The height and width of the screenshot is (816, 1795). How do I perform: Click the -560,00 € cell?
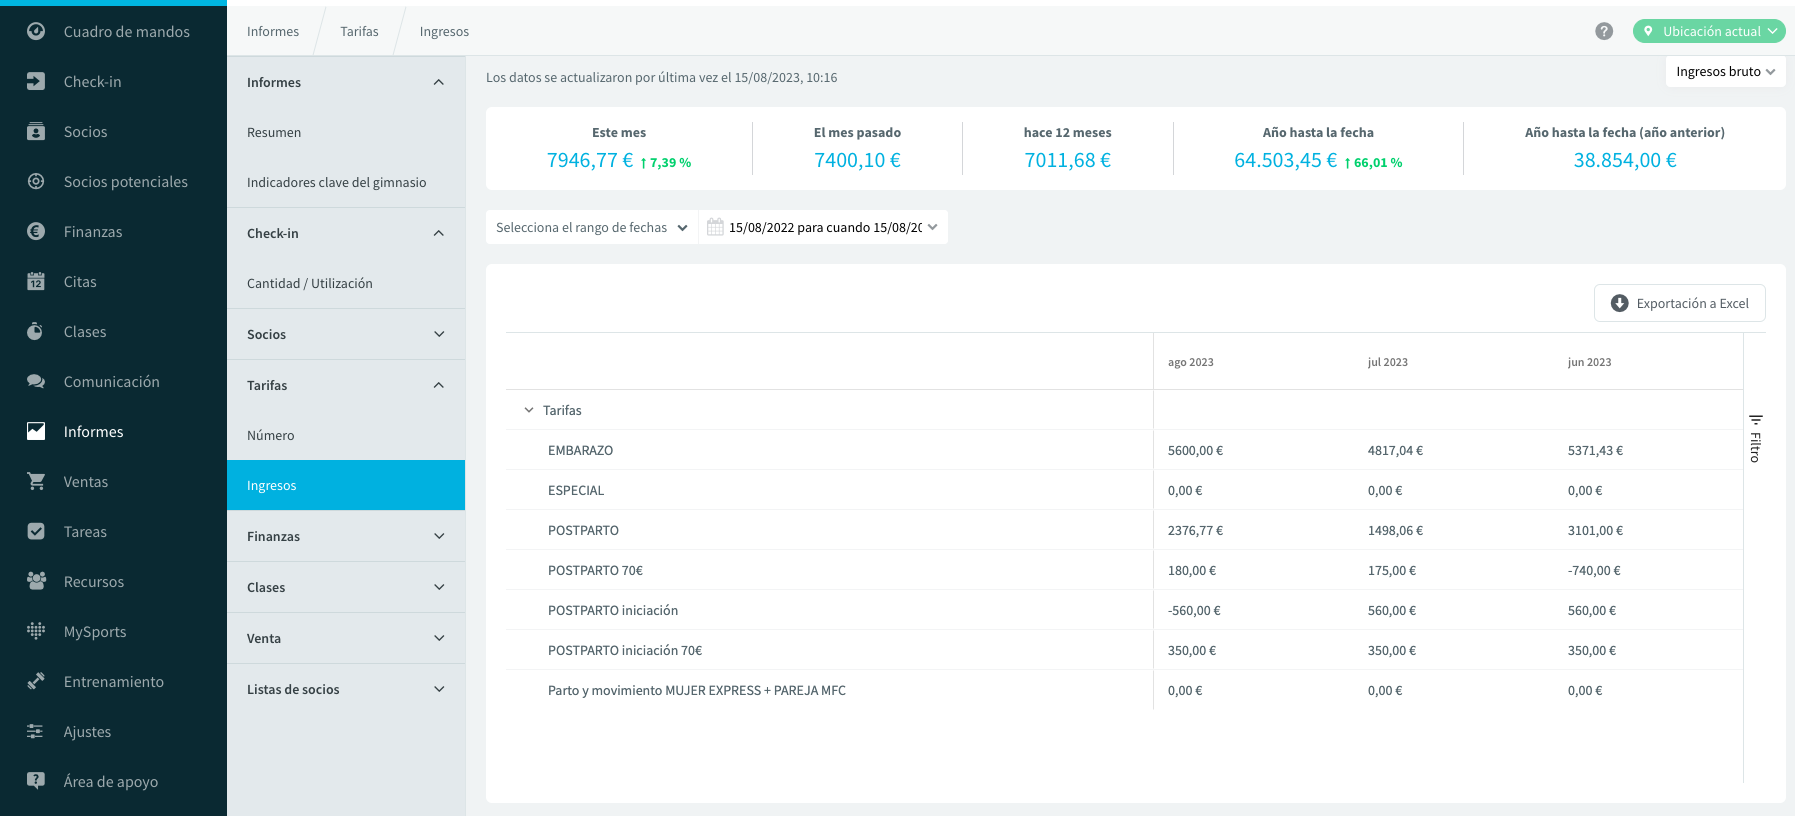click(x=1194, y=610)
